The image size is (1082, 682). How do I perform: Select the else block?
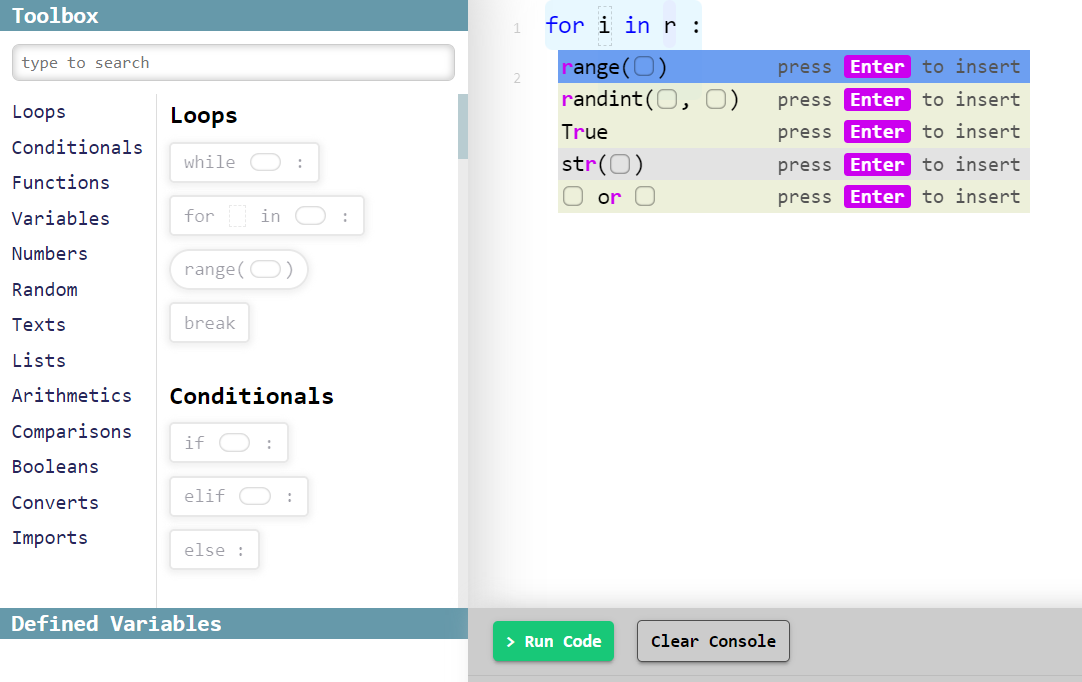pyautogui.click(x=213, y=549)
